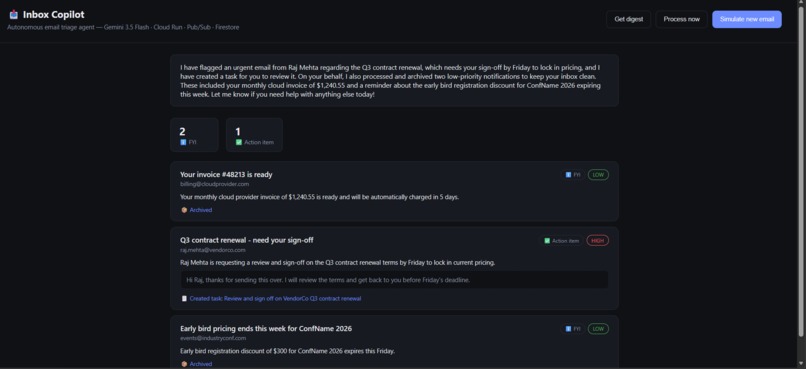This screenshot has width=806, height=369.
Task: Click the invoice summary about $1,240.55 charge
Action: point(319,197)
